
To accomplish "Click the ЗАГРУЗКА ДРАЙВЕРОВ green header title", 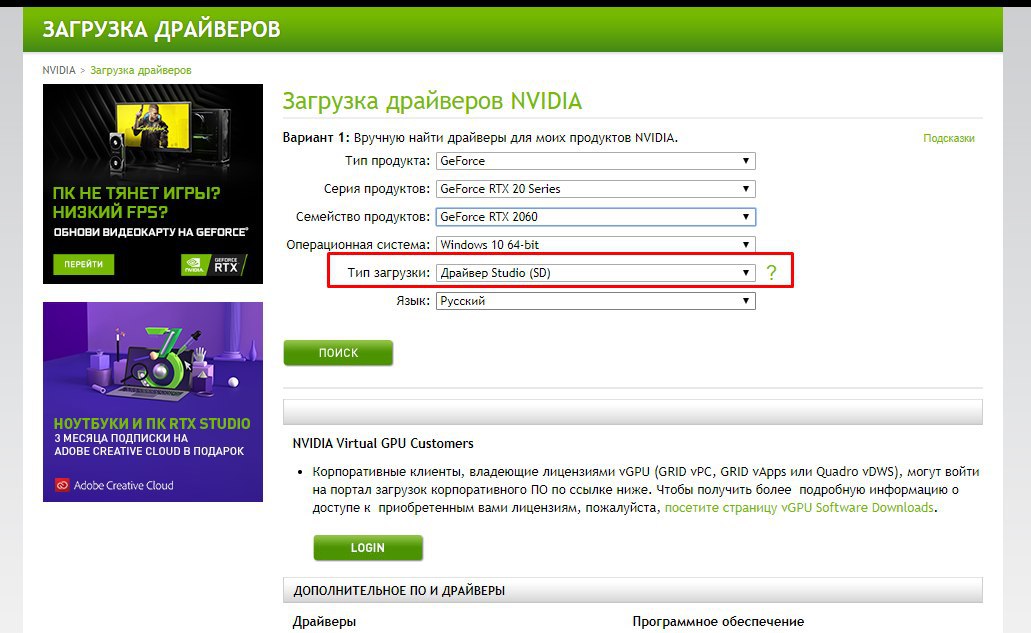I will [x=161, y=30].
